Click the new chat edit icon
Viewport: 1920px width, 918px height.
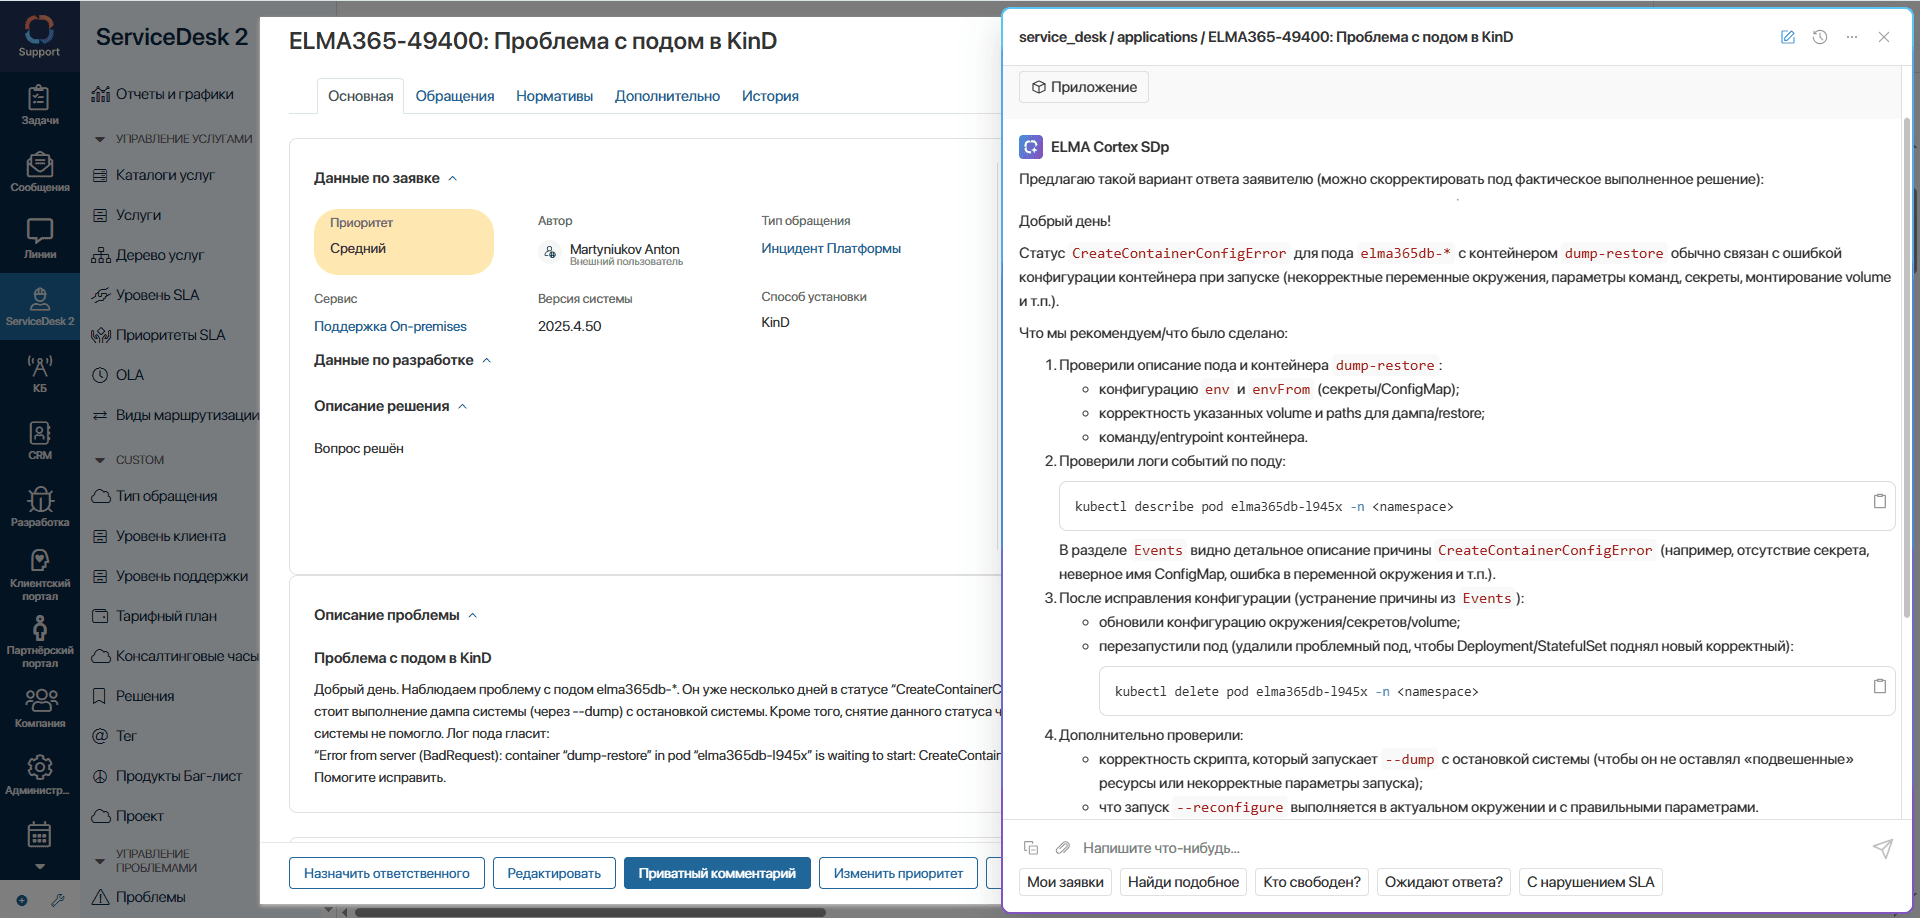coord(1787,37)
